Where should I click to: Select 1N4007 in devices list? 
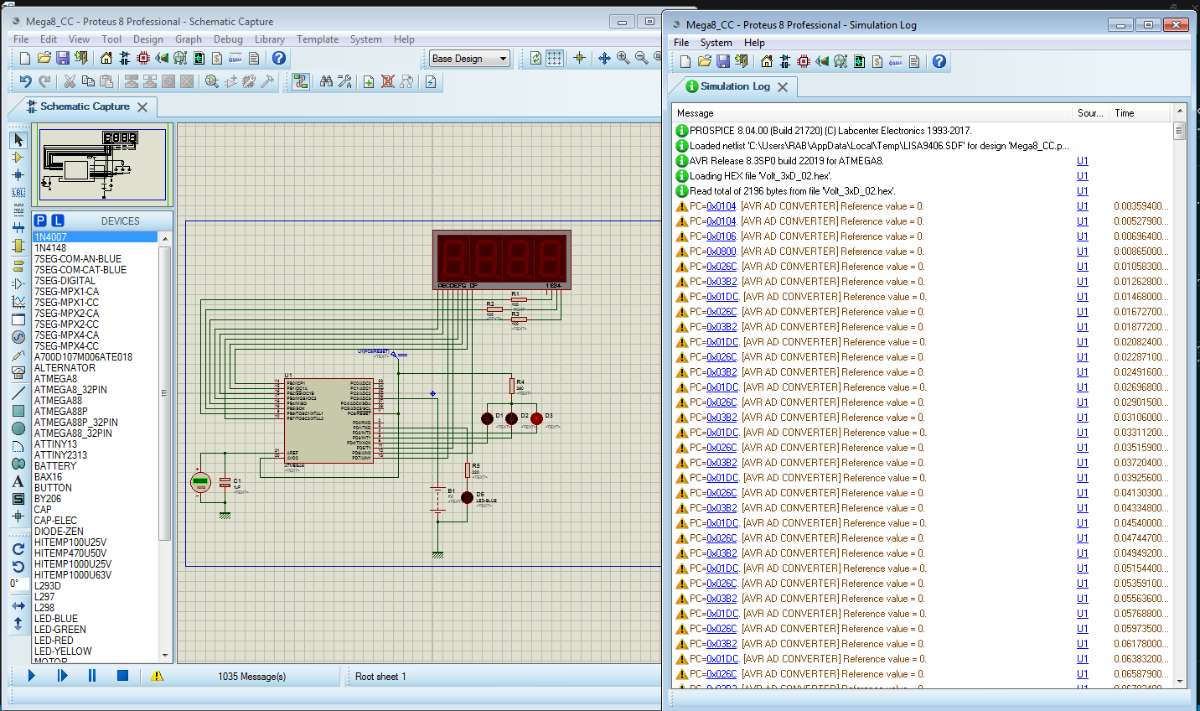click(x=96, y=237)
